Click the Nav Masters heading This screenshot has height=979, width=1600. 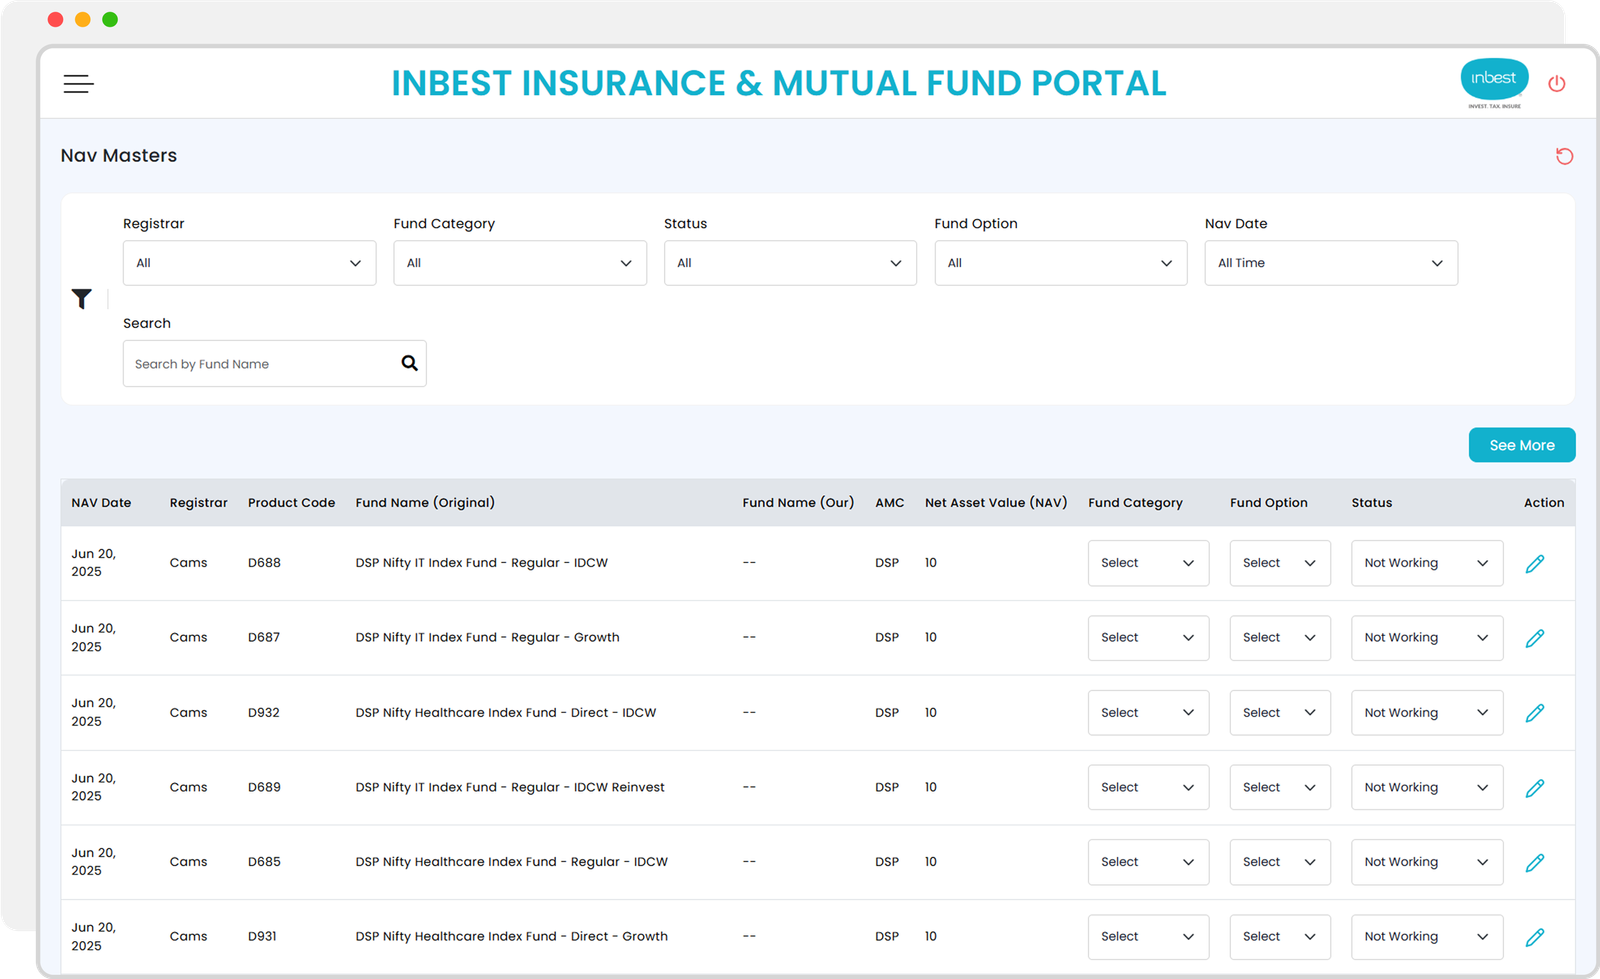(x=119, y=155)
